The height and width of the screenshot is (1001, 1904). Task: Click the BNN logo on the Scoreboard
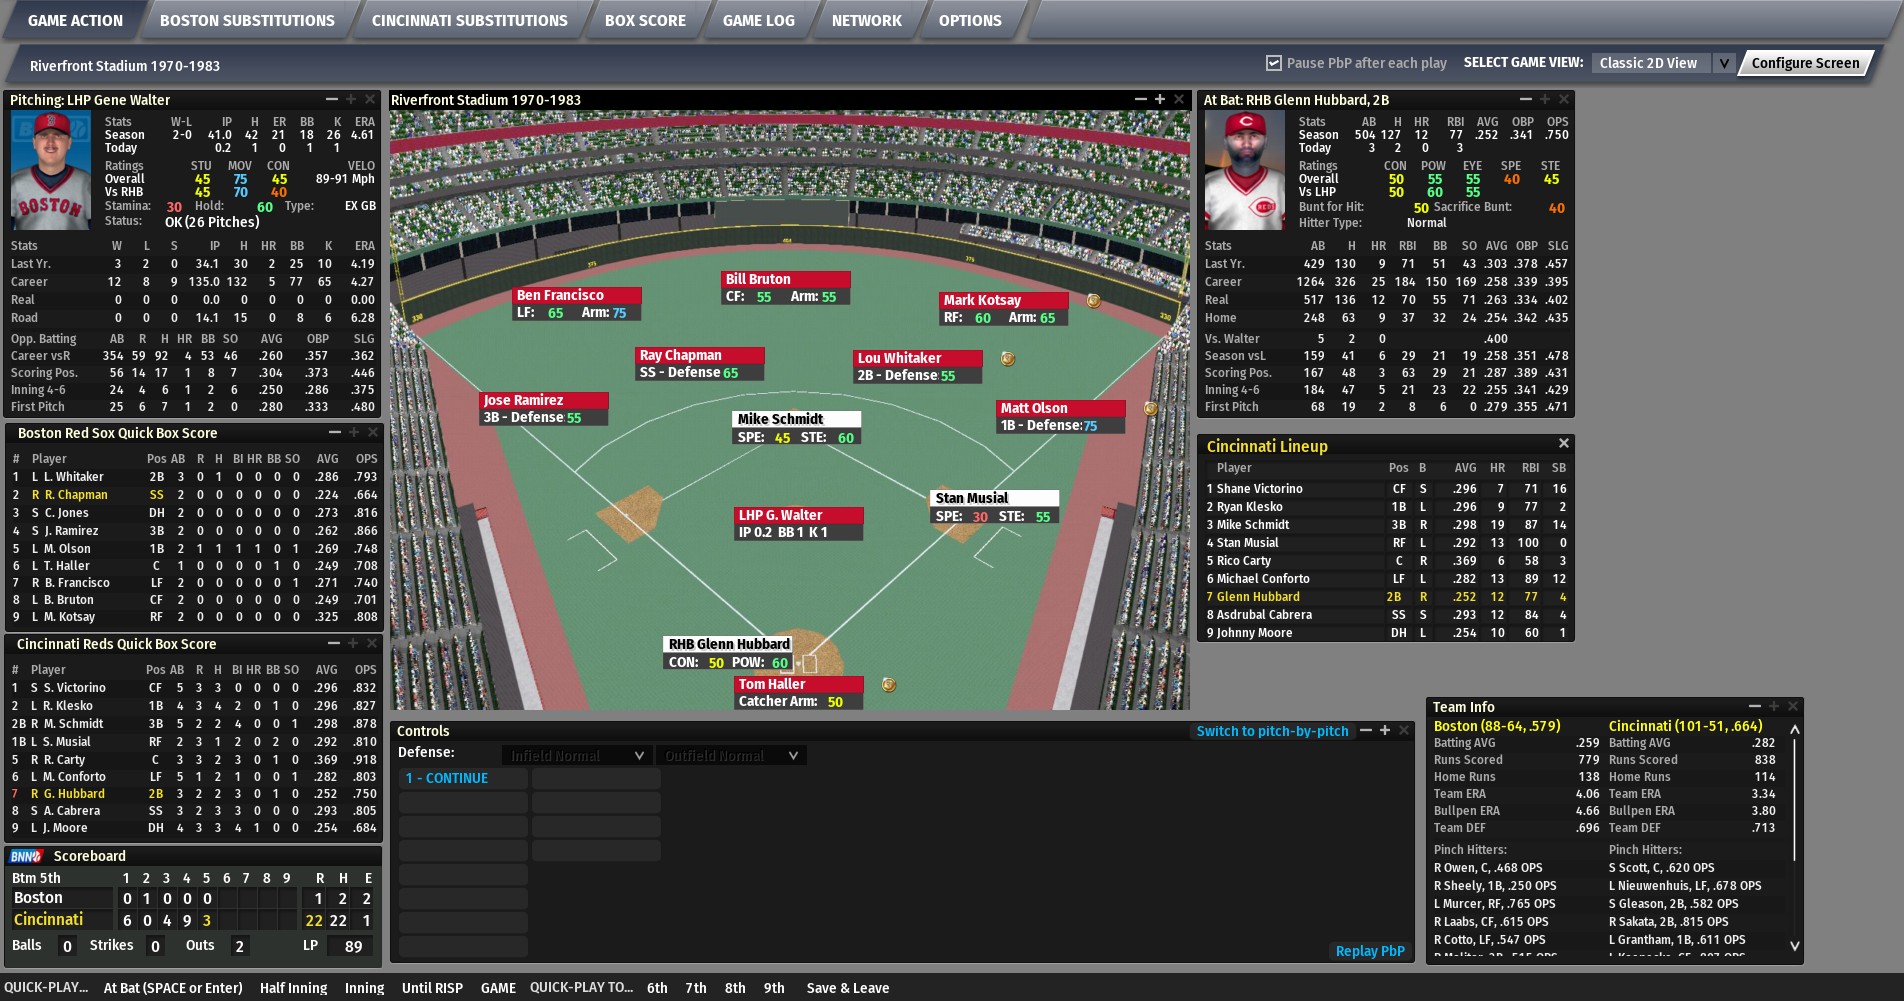(x=26, y=856)
